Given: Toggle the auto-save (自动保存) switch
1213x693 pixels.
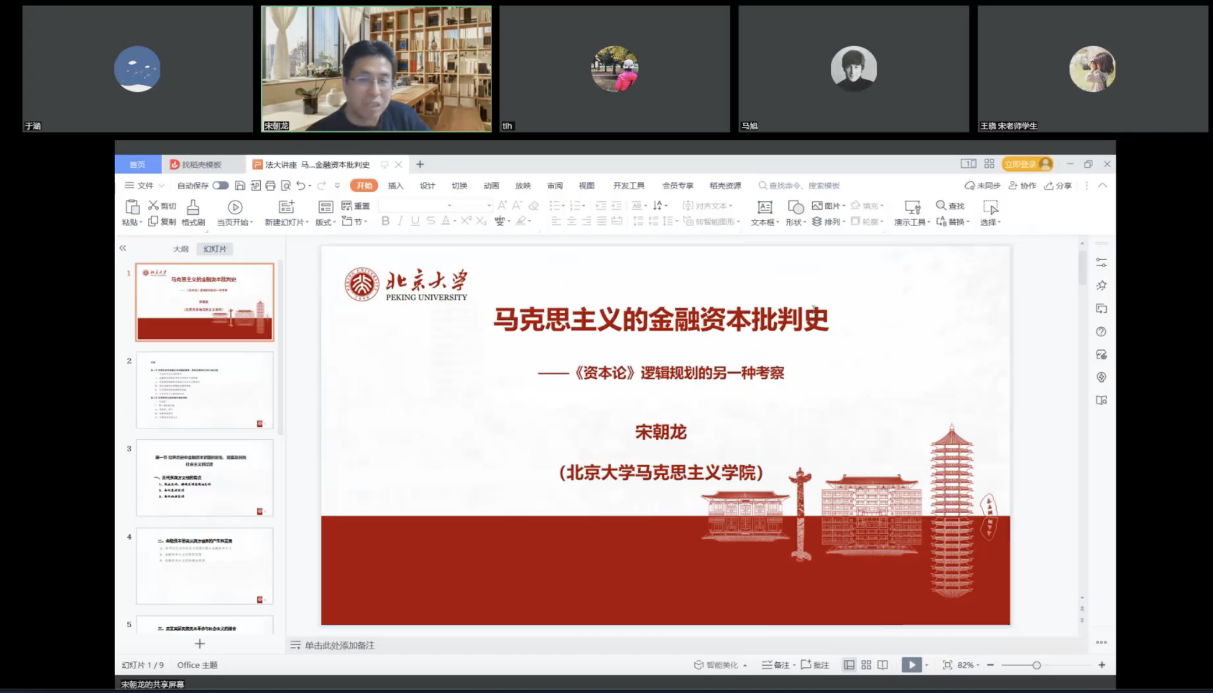Looking at the screenshot, I should (220, 186).
